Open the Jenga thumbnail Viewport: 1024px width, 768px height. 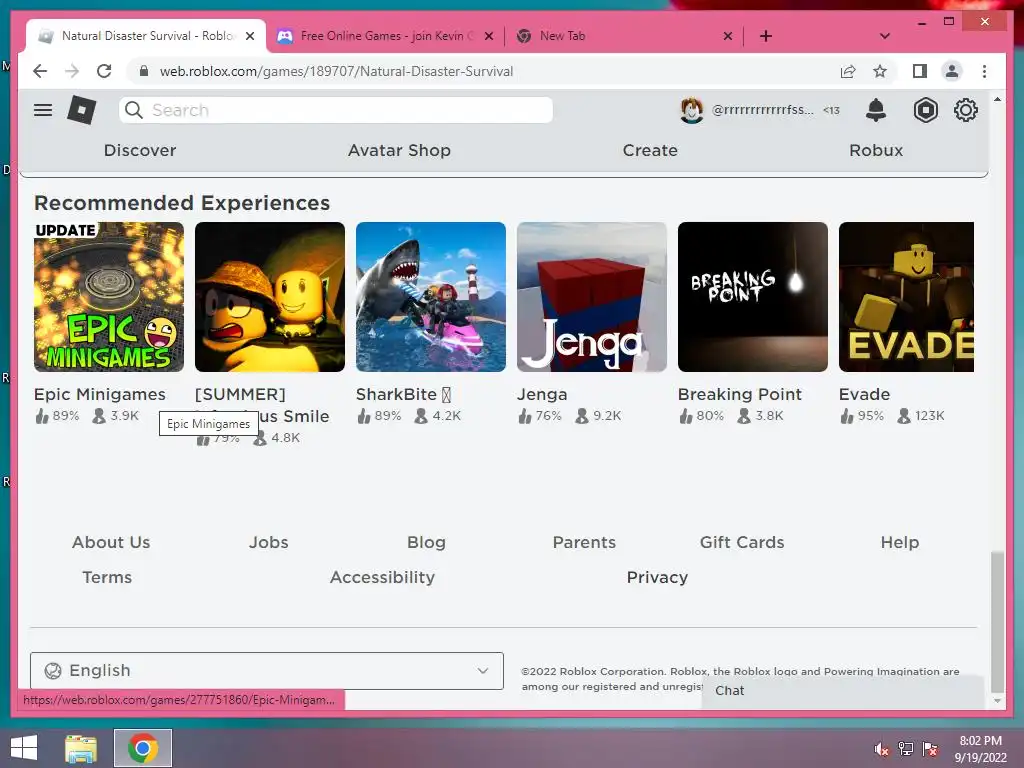pos(592,296)
